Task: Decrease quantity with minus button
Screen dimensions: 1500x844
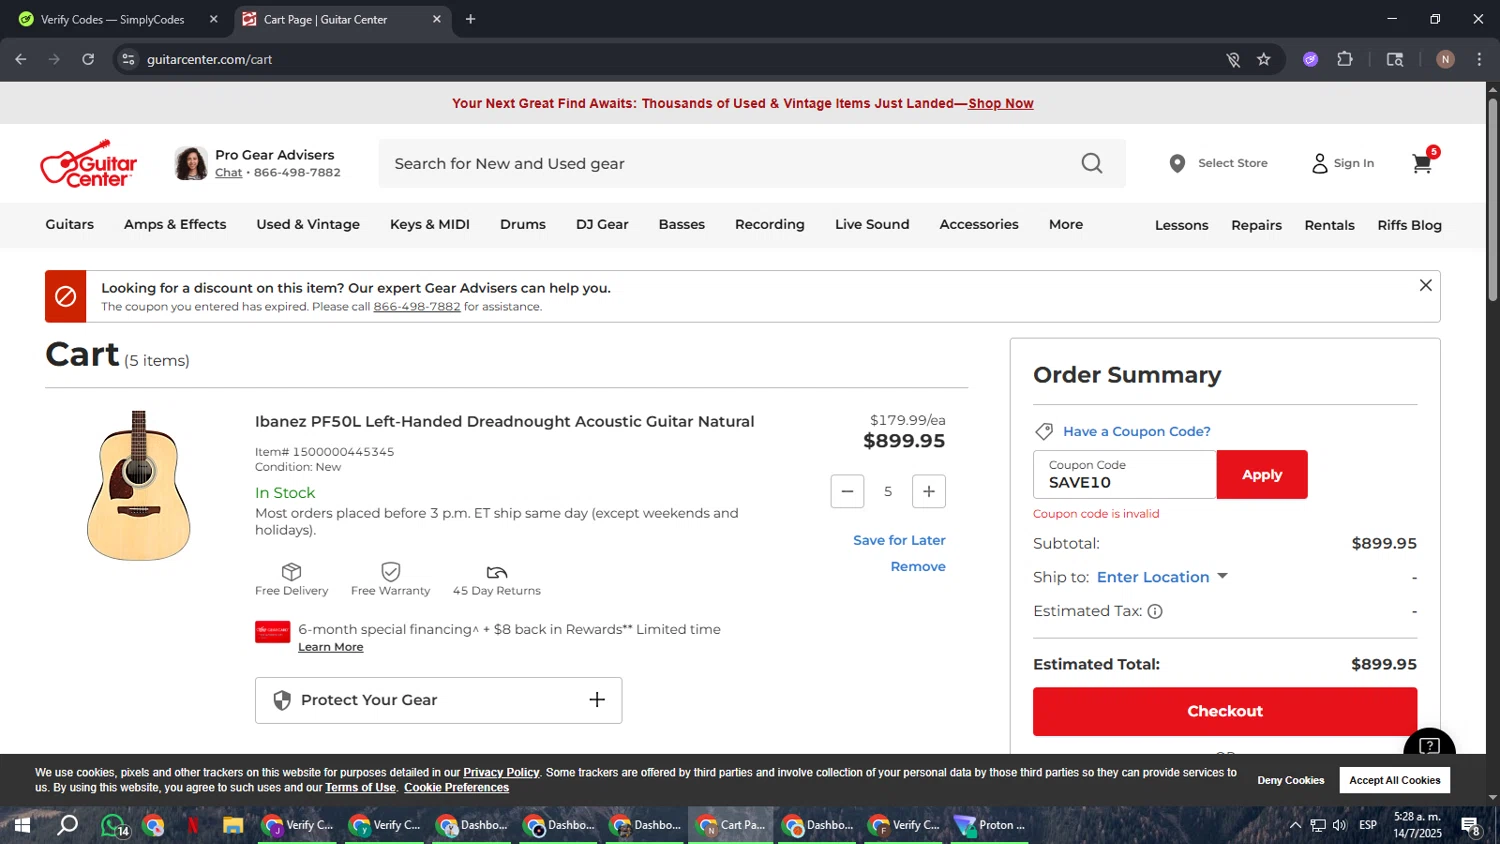Action: click(847, 491)
